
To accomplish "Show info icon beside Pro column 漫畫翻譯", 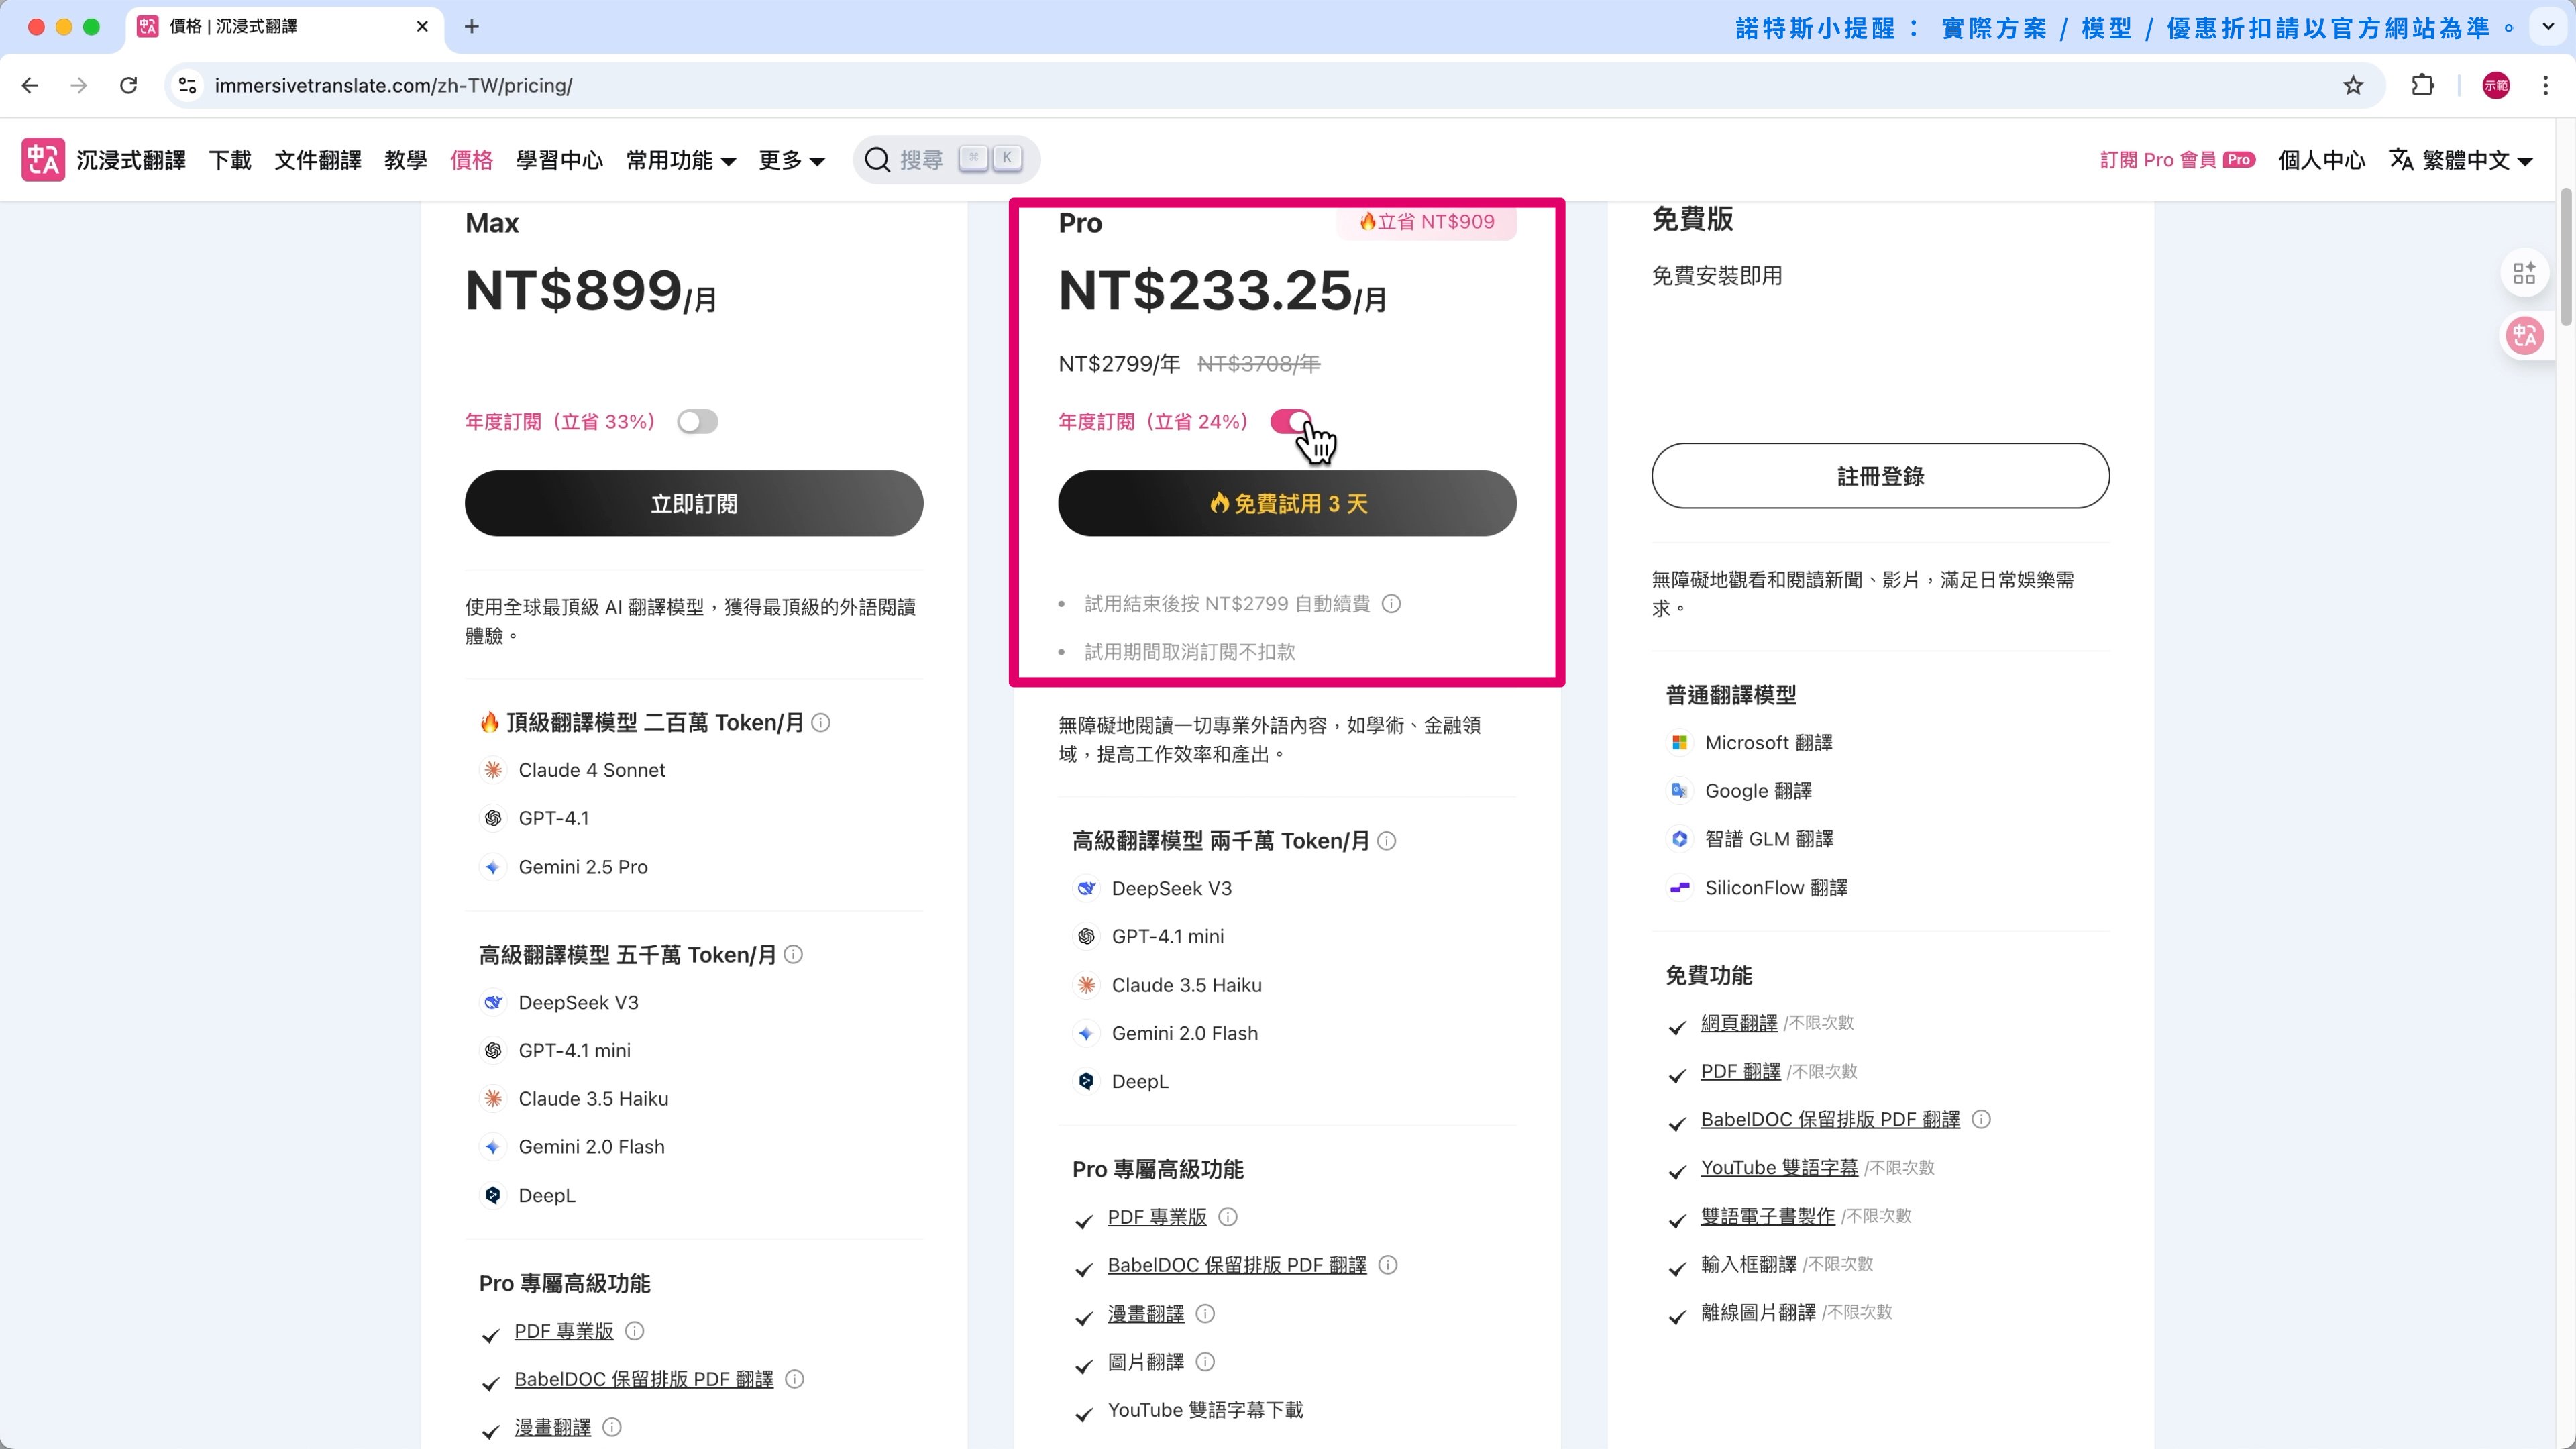I will [x=1205, y=1314].
